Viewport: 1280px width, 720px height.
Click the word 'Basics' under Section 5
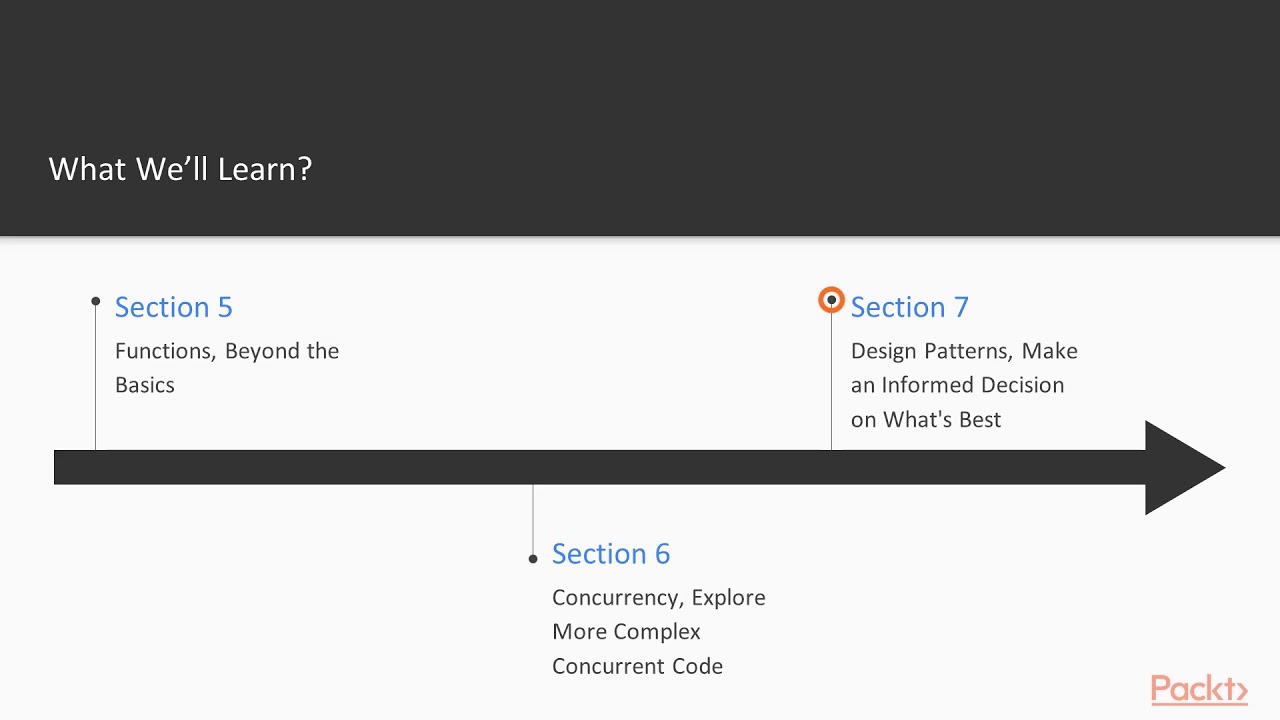145,385
